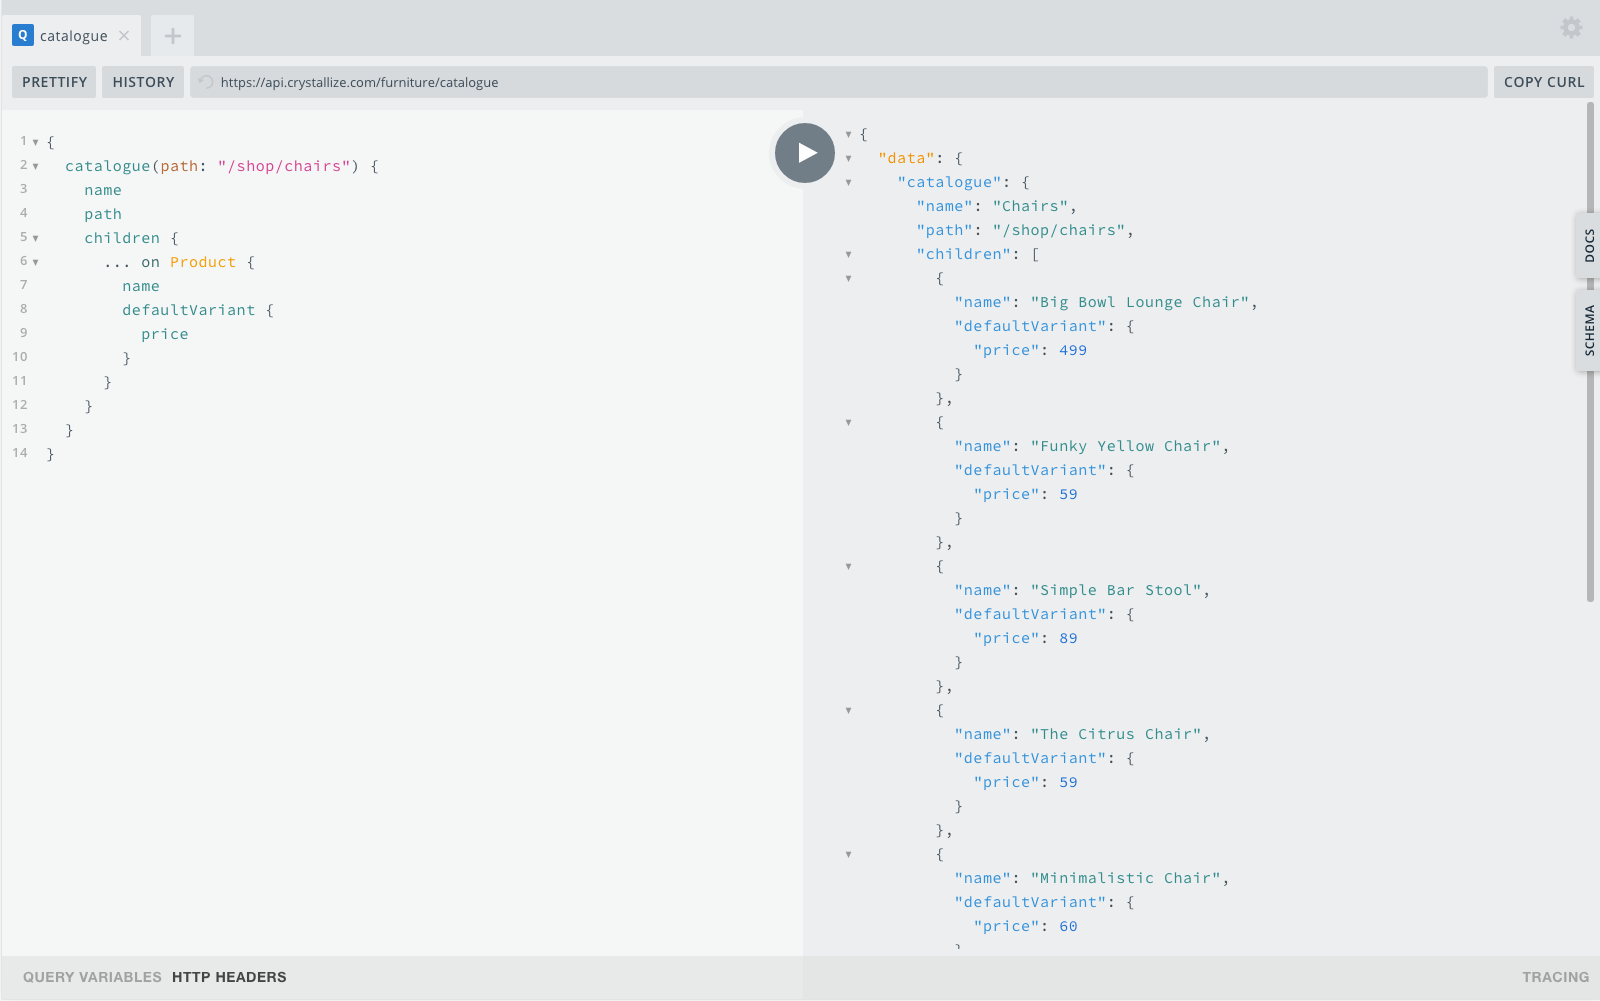Collapse the "catalogue" response node
Image resolution: width=1600 pixels, height=1001 pixels.
point(849,182)
